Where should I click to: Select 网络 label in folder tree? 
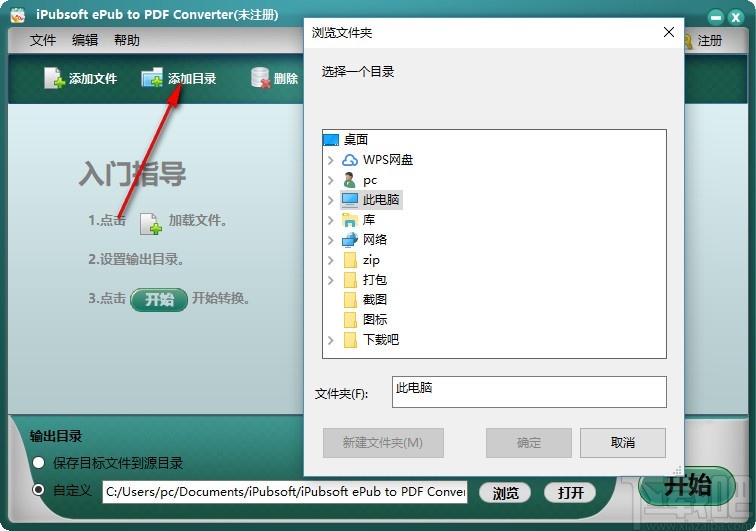click(375, 240)
